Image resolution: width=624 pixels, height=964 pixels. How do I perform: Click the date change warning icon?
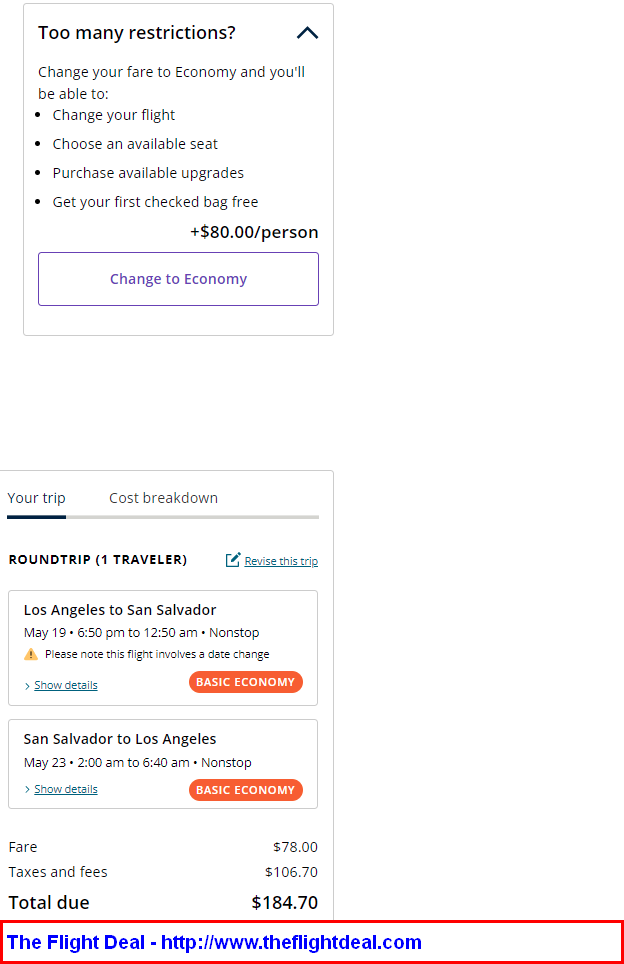[x=31, y=654]
